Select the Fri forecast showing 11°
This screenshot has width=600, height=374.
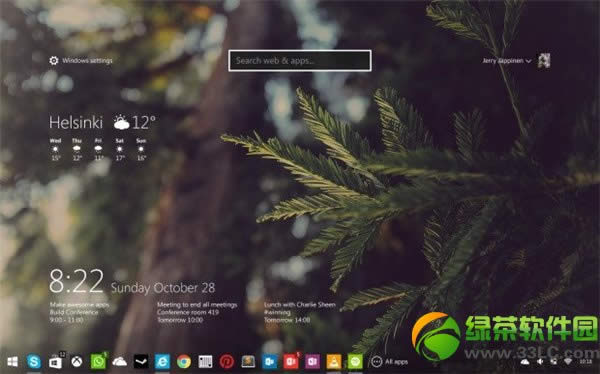click(x=98, y=149)
